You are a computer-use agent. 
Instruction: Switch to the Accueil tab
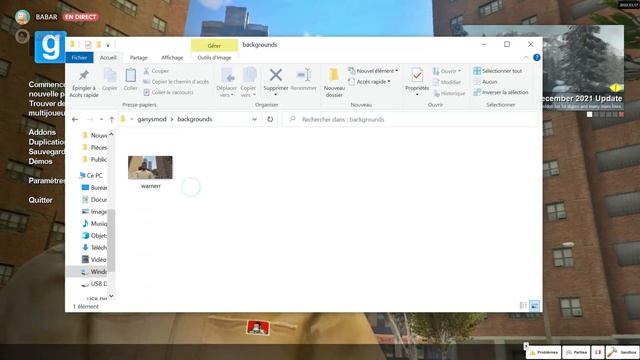click(x=108, y=58)
